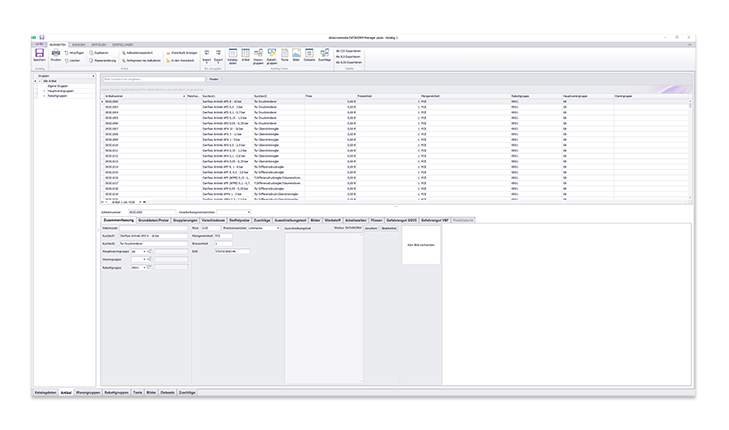The image size is (729, 430).
Task: Open the Kalkulationsassistent tool
Action: (x=137, y=53)
